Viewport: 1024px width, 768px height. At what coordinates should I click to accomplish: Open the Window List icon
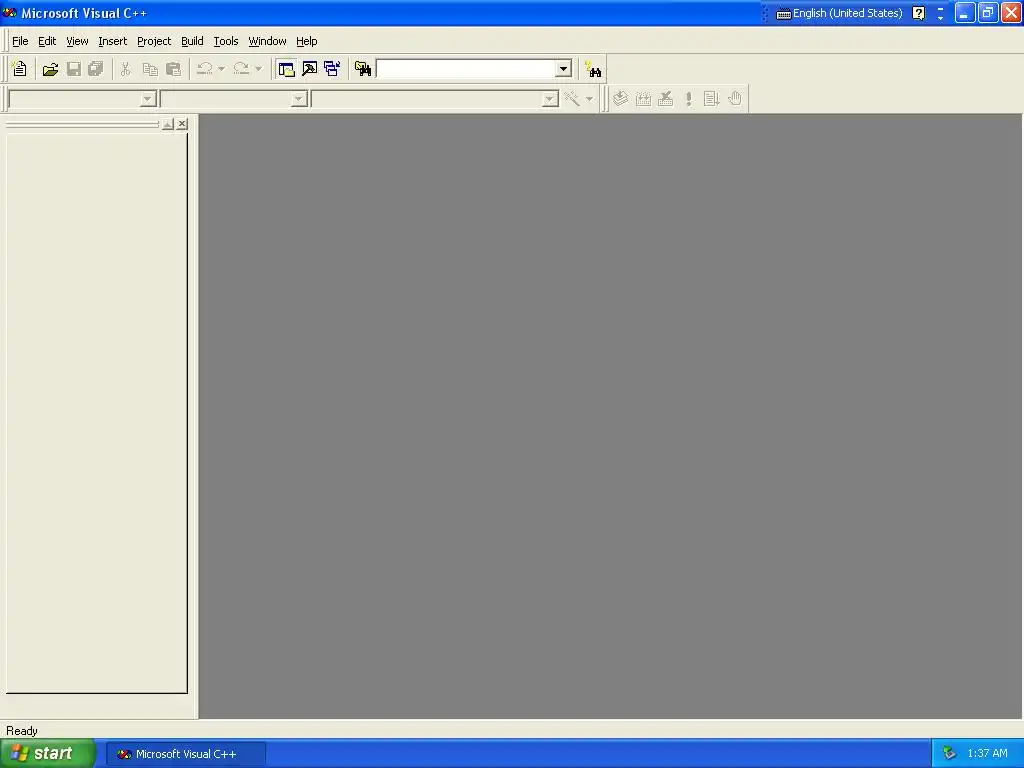coord(332,69)
